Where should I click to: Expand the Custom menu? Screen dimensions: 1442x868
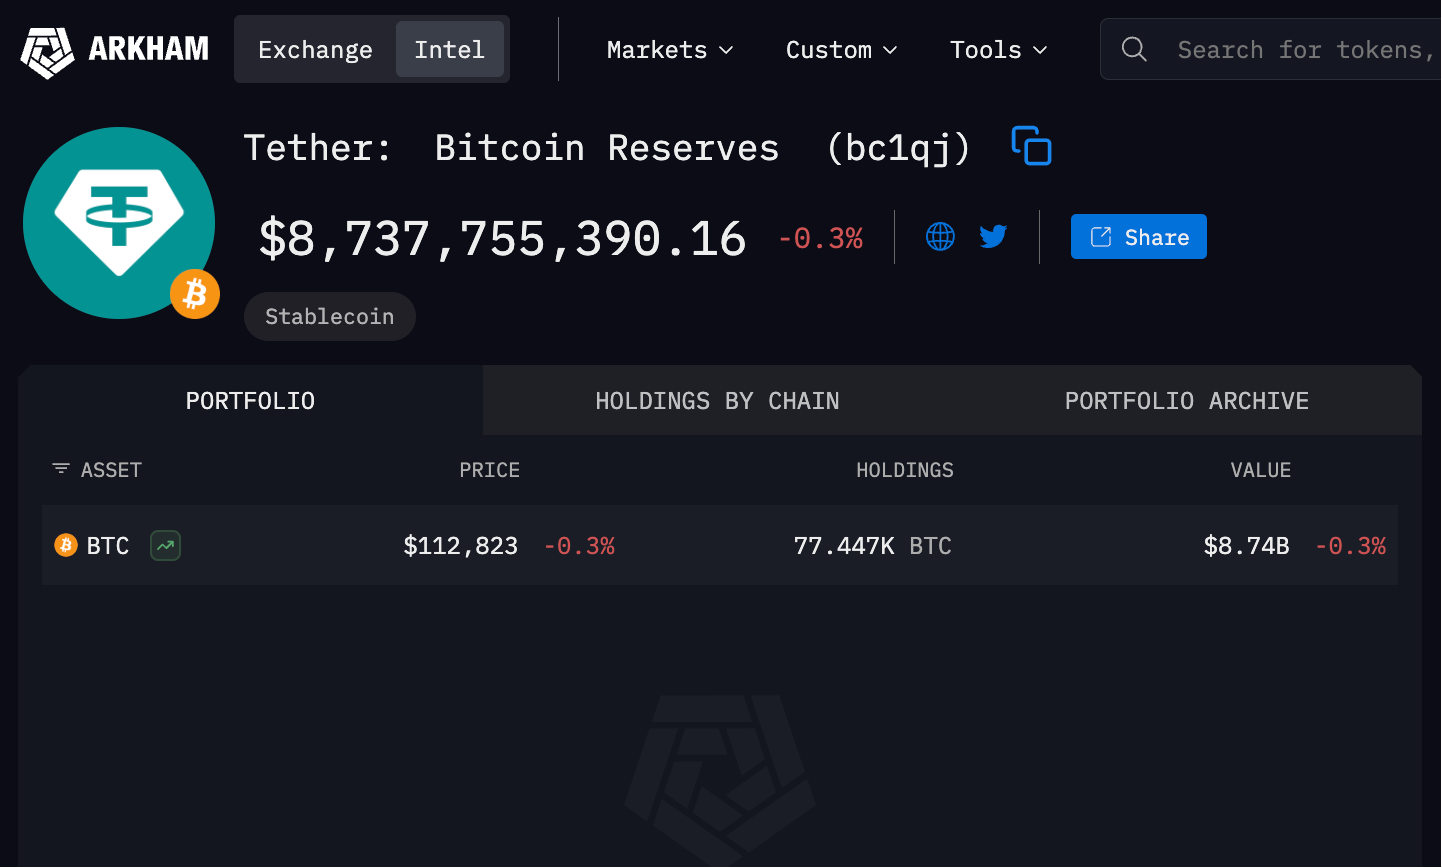click(x=841, y=49)
